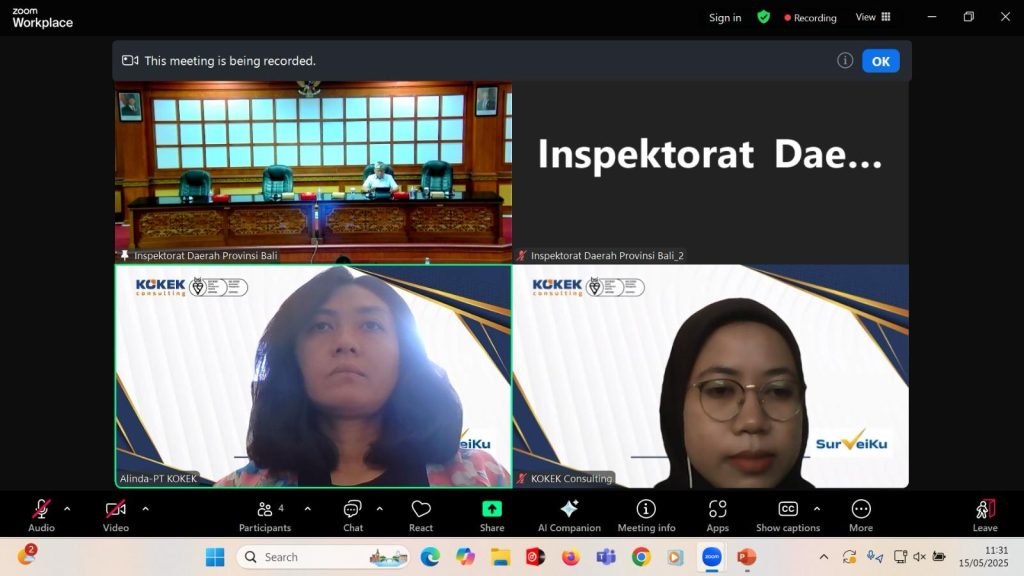Open the Chat panel

[353, 515]
